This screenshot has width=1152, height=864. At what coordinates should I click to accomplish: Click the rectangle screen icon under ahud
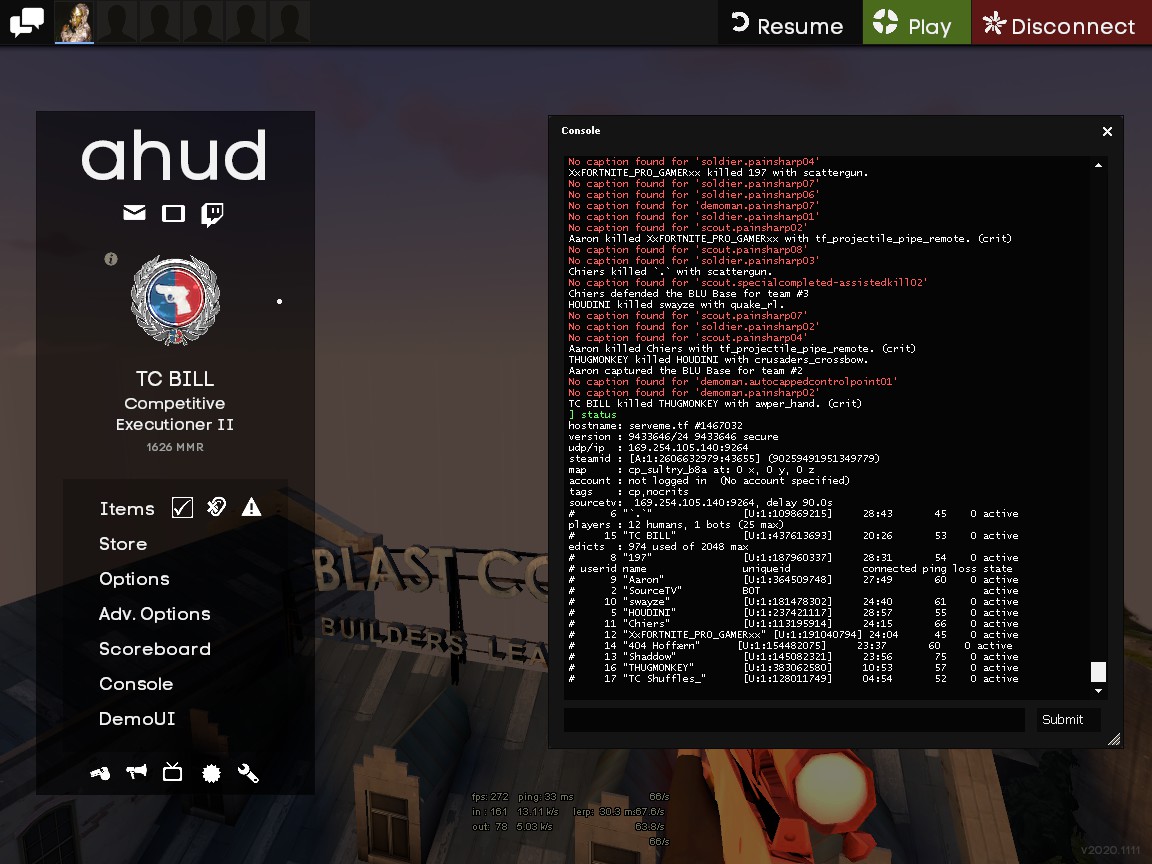(x=173, y=213)
